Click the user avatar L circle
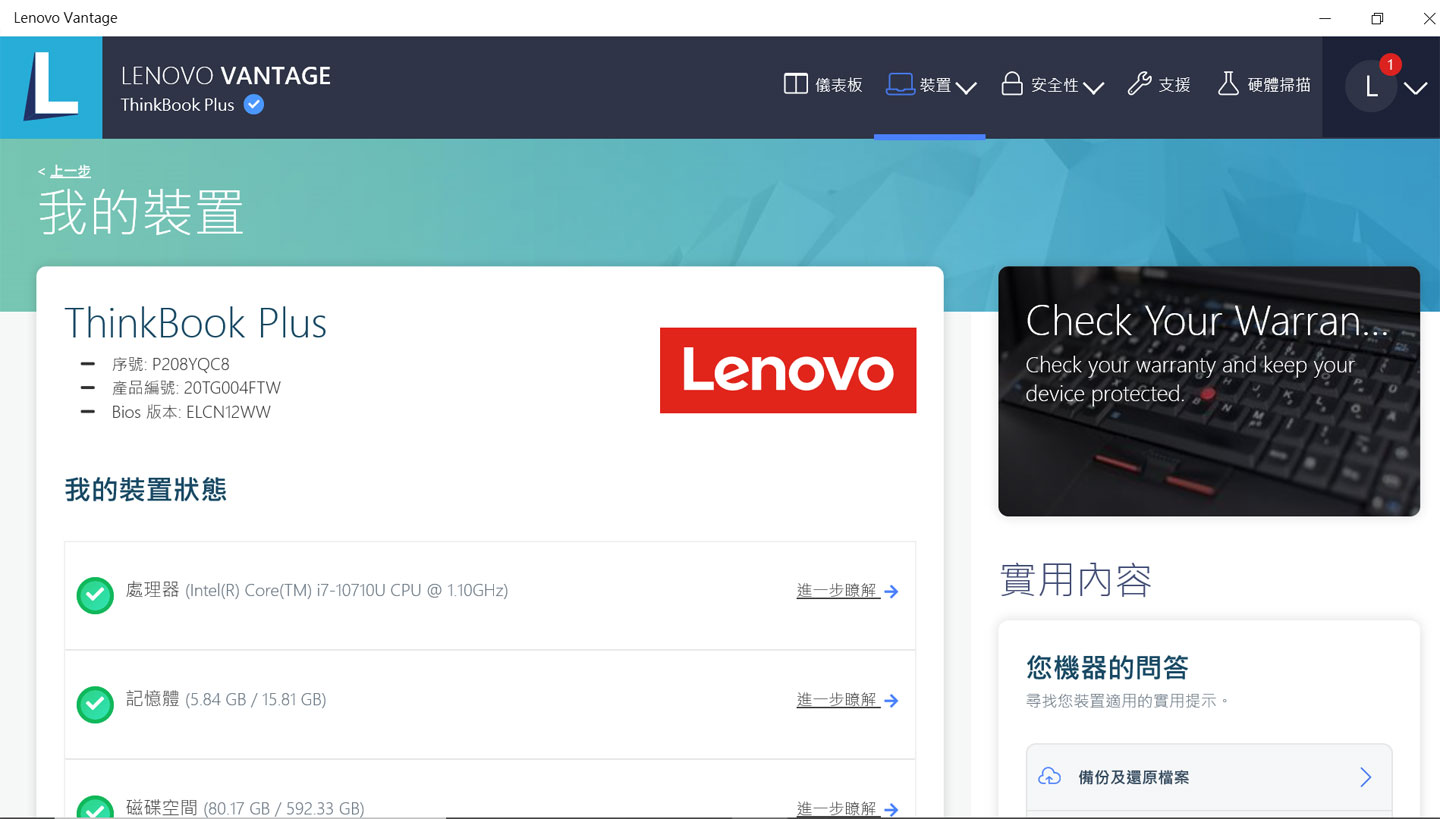 click(x=1371, y=86)
